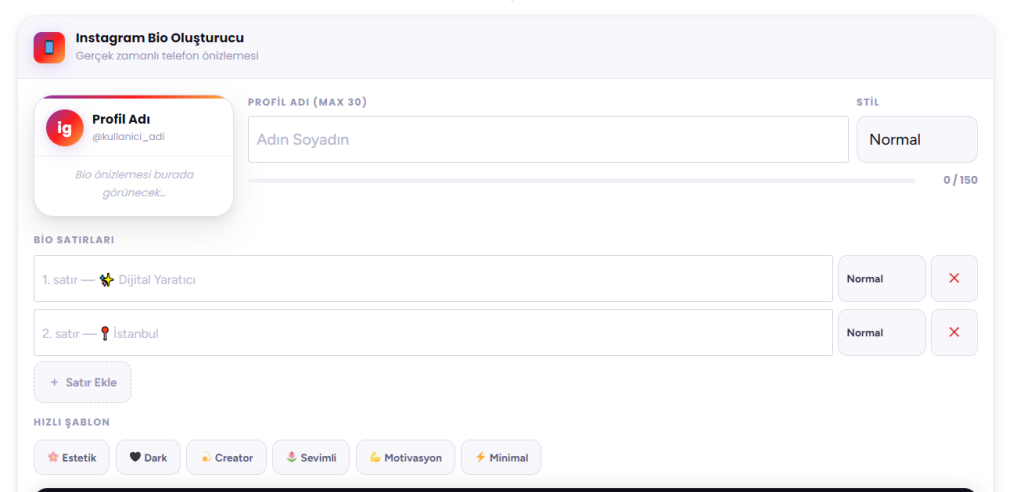
Task: Apply the Motivasyon quick template
Action: (406, 457)
